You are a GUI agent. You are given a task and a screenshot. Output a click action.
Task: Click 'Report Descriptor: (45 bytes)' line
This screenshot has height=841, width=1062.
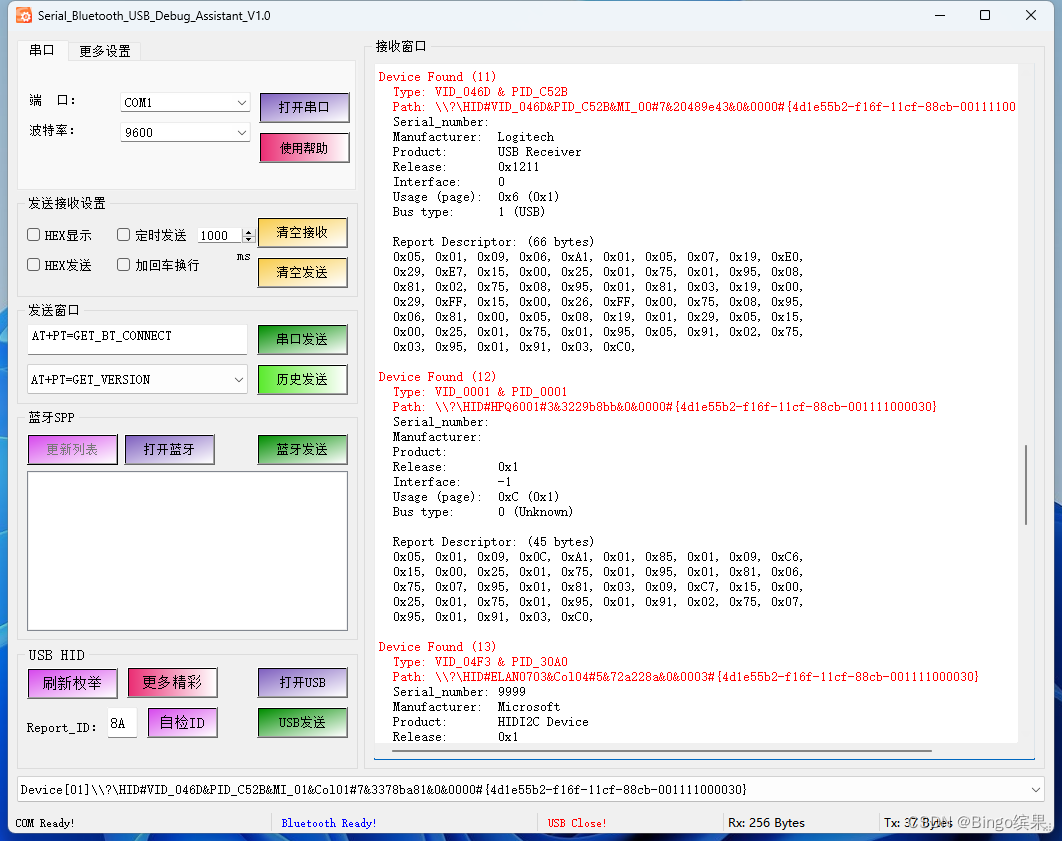(x=494, y=542)
